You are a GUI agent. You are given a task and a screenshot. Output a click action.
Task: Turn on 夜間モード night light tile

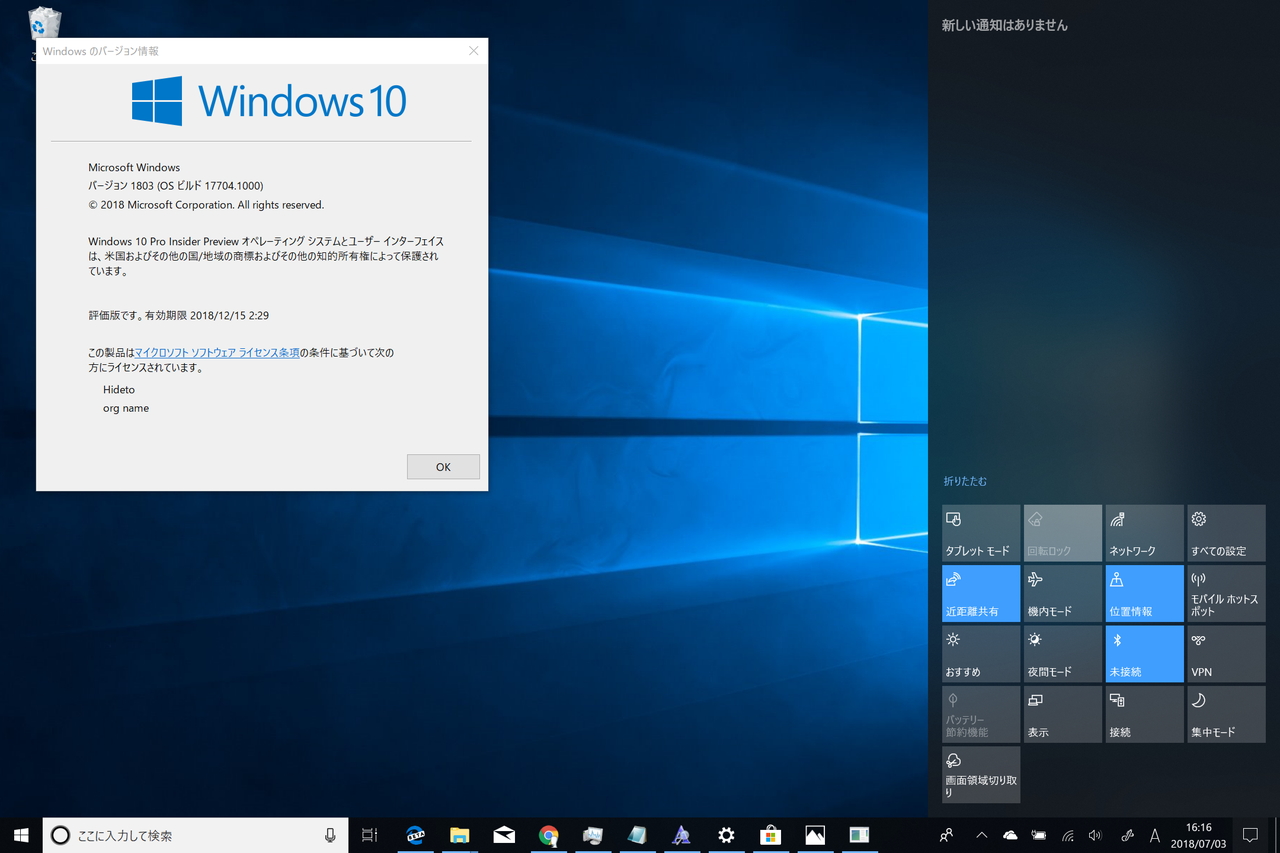(1062, 654)
